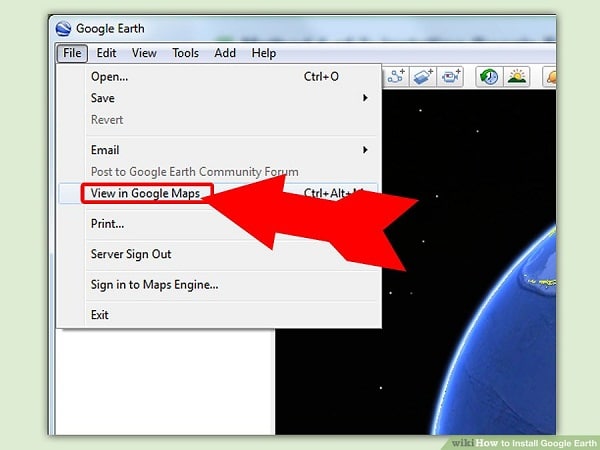Open the Tools menu
This screenshot has height=450, width=600.
[185, 53]
